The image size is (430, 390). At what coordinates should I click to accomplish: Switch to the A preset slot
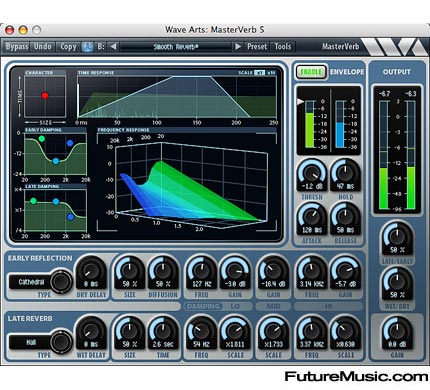pyautogui.click(x=87, y=47)
